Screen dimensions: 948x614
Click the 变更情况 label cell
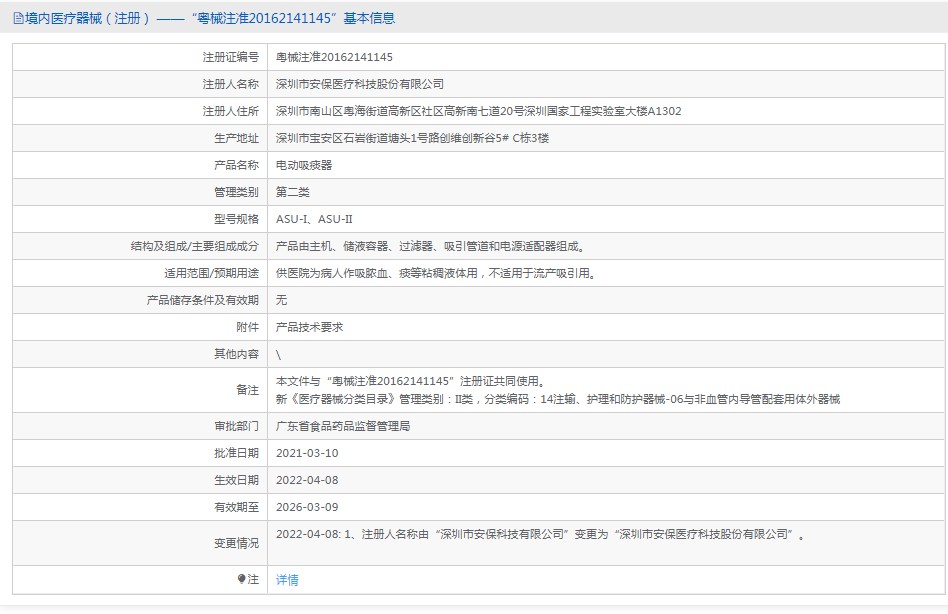140,543
